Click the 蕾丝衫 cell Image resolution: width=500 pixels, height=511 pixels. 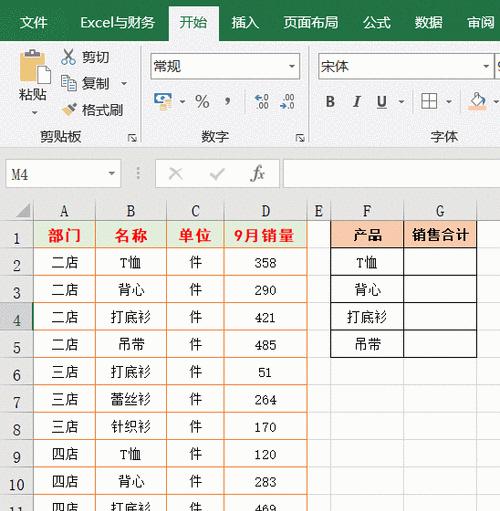pos(131,399)
